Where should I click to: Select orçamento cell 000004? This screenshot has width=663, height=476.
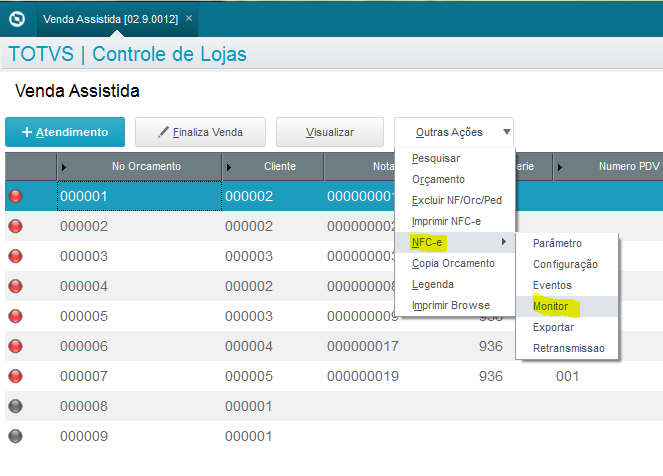[x=139, y=286]
